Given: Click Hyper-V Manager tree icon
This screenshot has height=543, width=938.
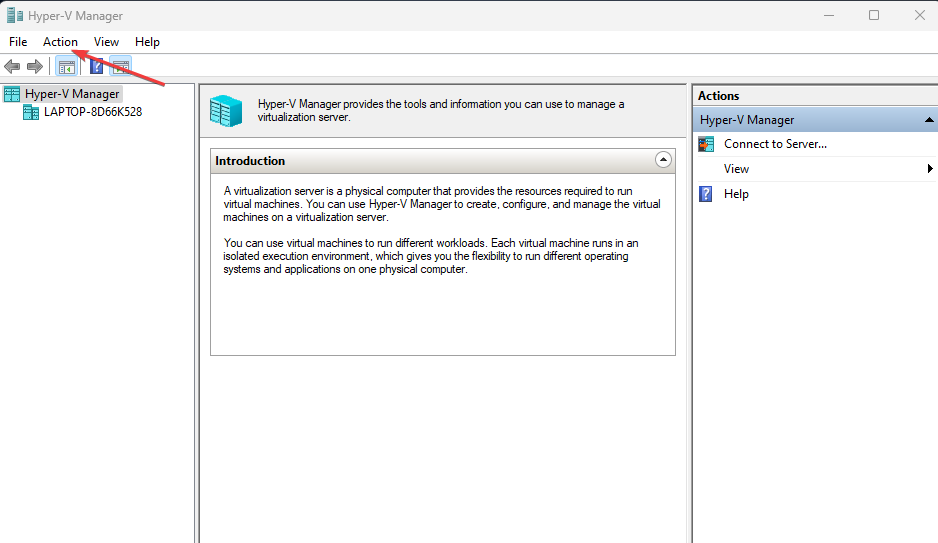Looking at the screenshot, I should click(12, 94).
